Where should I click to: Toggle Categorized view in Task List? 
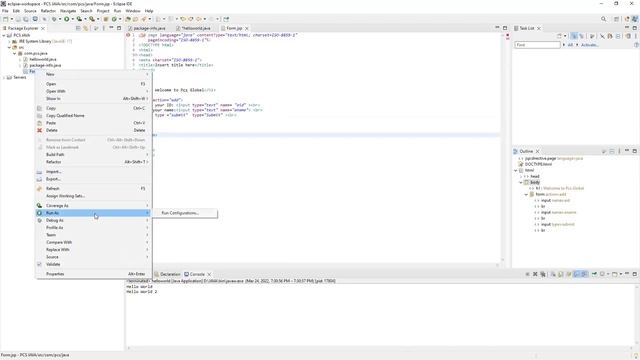point(574,36)
